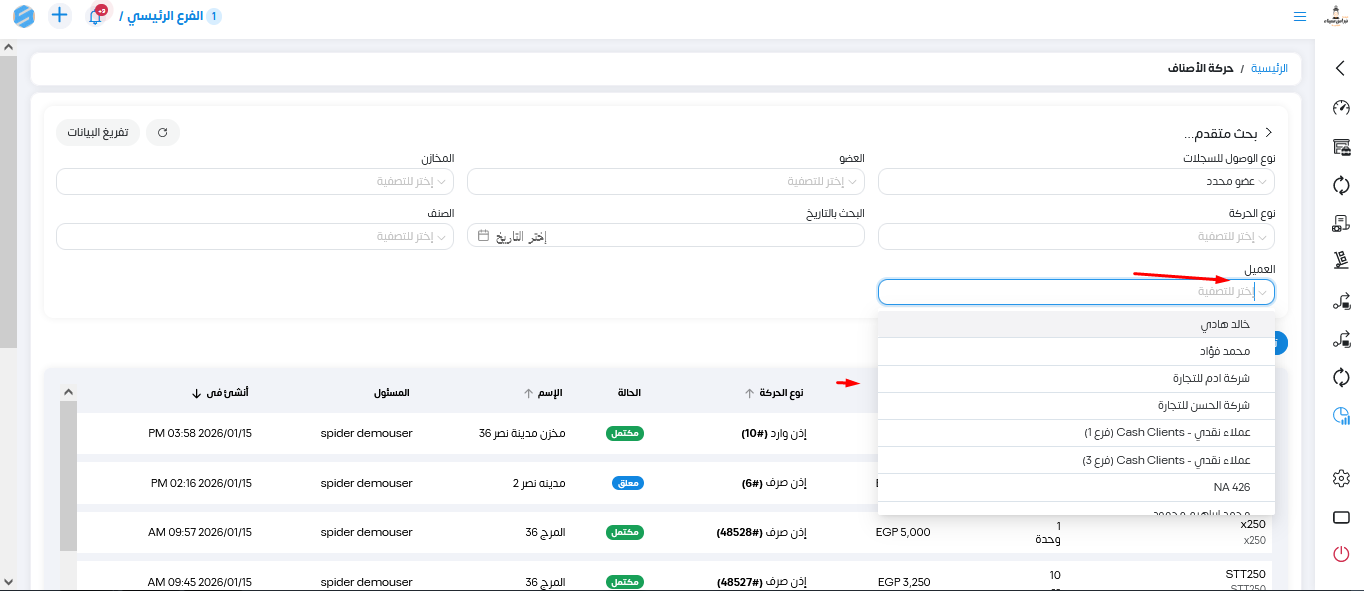Image resolution: width=1364 pixels, height=591 pixels.
Task: Pick NA 426 from the client options
Action: tap(1076, 487)
